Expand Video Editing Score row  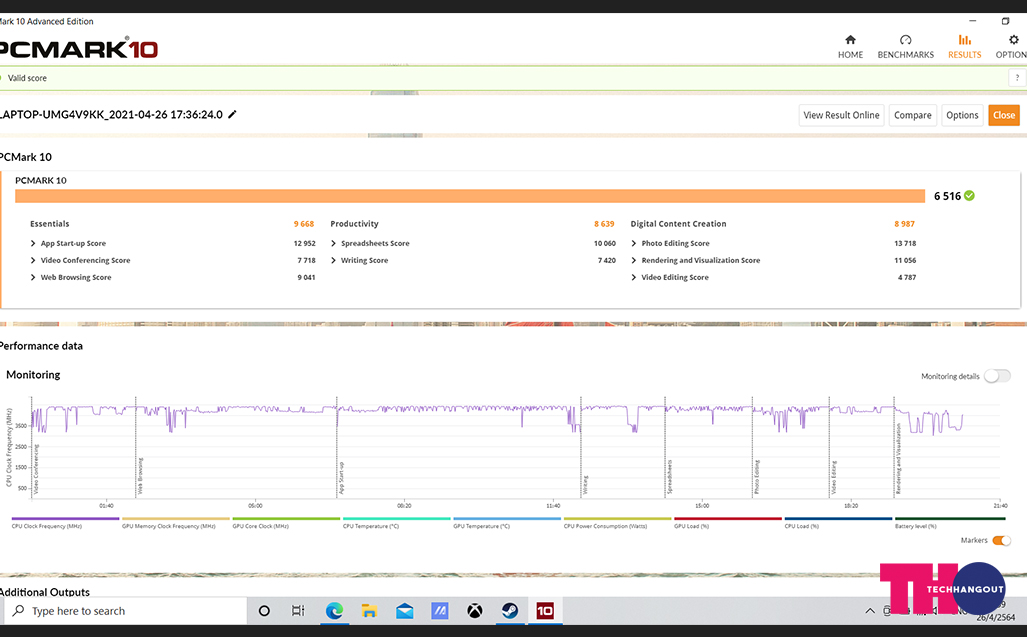[x=633, y=278]
